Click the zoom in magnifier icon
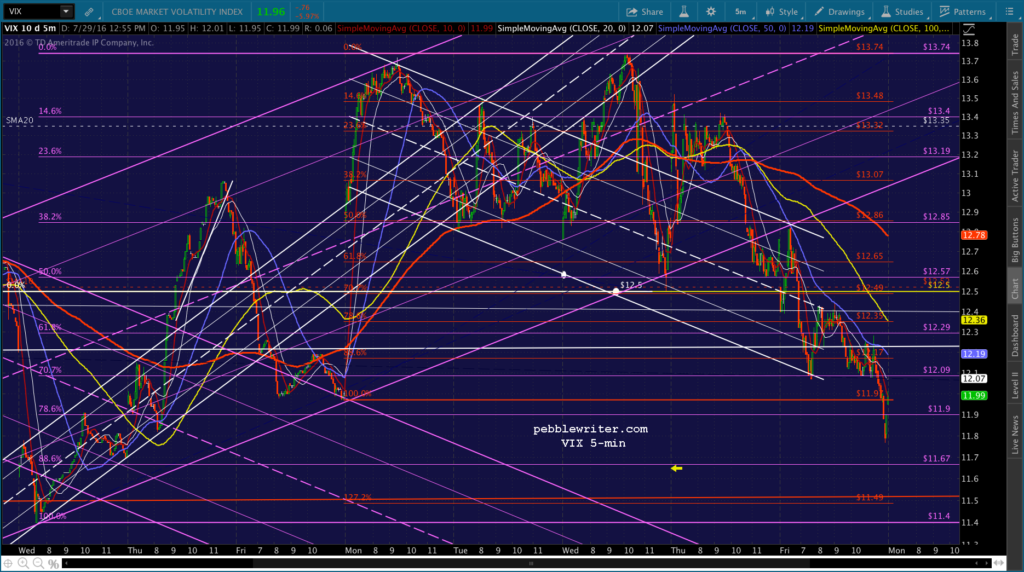The height and width of the screenshot is (572, 1024). tap(23, 563)
